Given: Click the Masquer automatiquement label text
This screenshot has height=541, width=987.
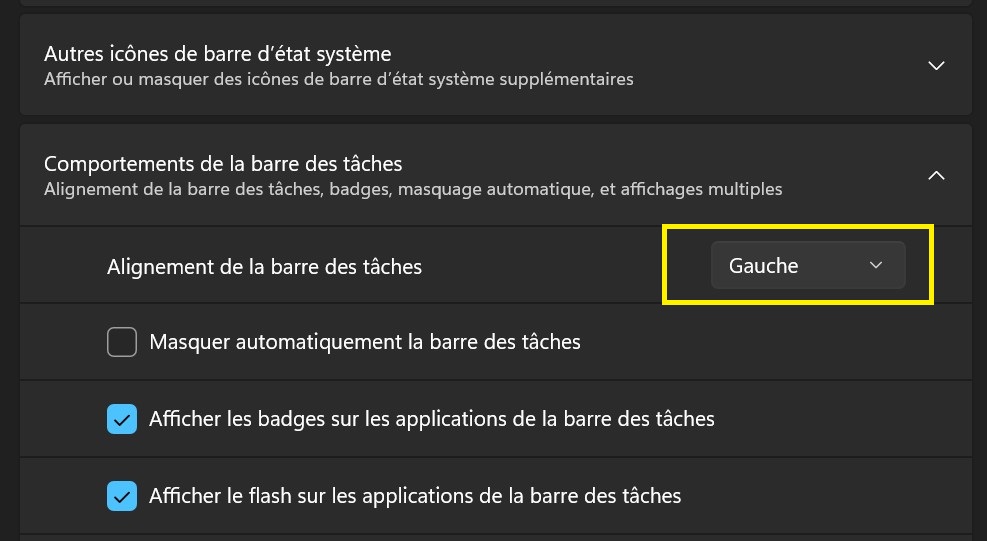Looking at the screenshot, I should coord(364,342).
